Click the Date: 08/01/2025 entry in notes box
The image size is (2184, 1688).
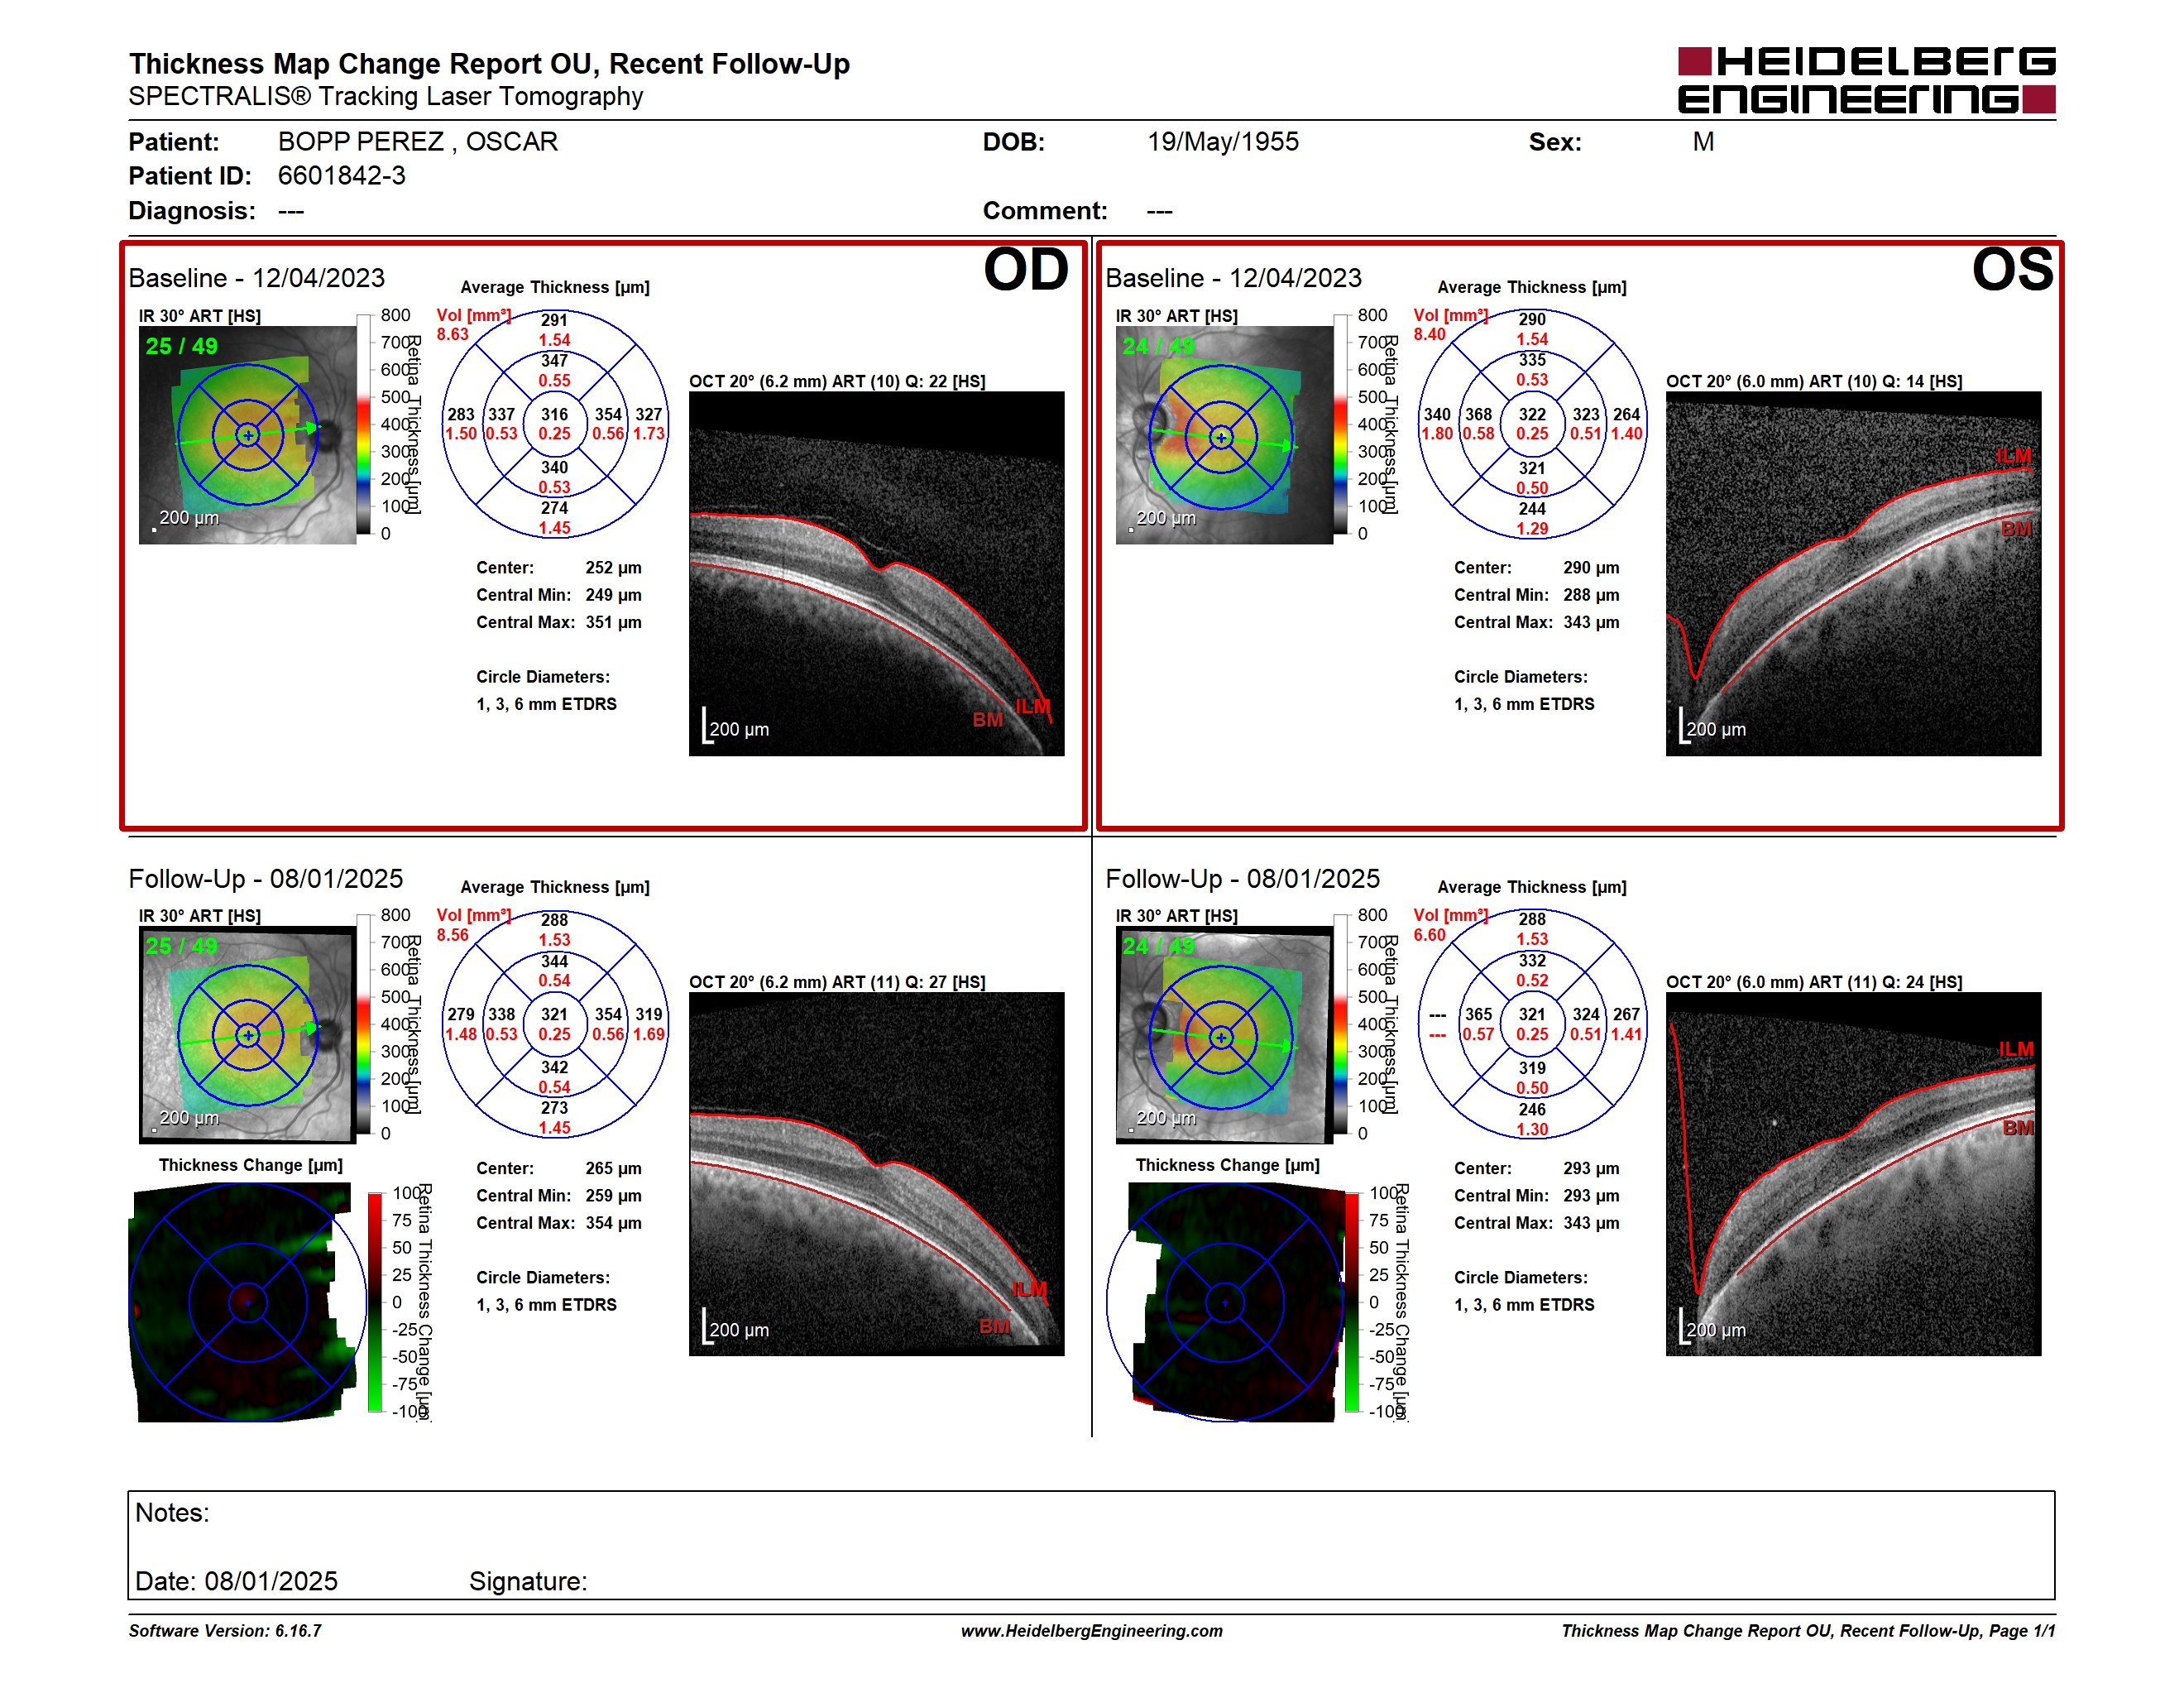[236, 1581]
